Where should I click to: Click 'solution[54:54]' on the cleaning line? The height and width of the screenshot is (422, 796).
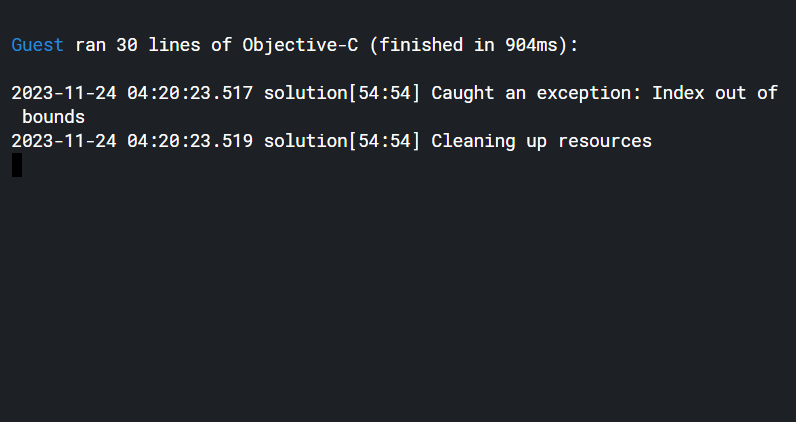click(342, 141)
